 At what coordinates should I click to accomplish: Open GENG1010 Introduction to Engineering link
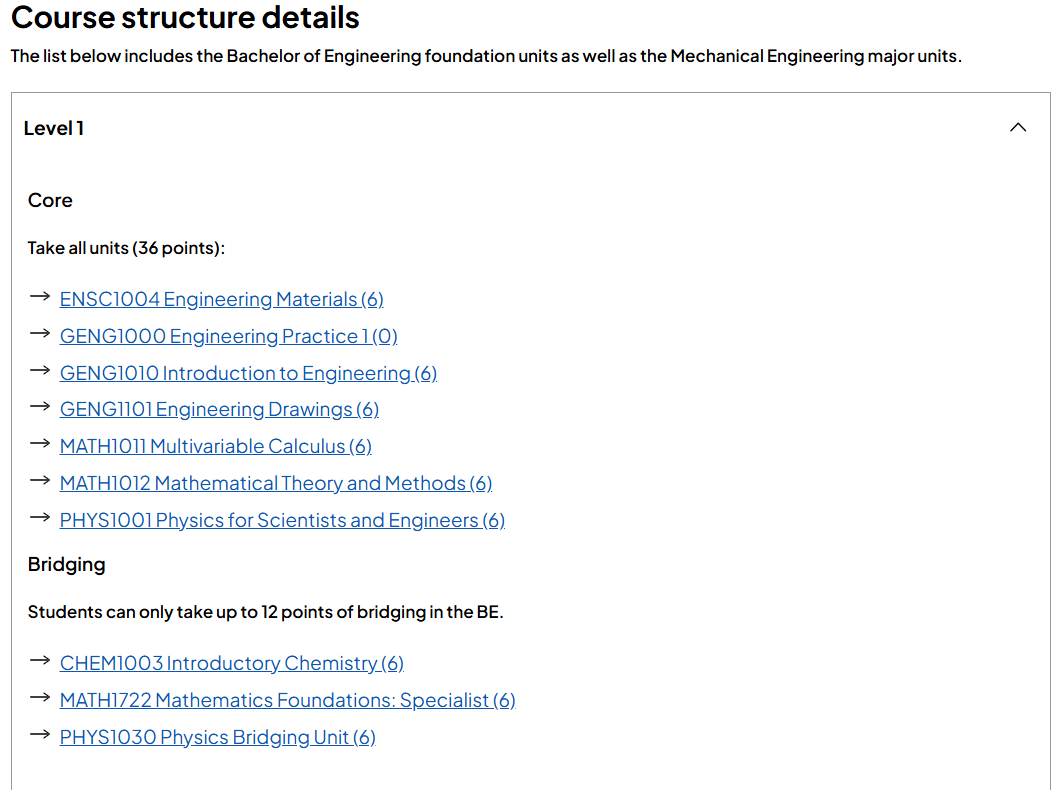point(248,373)
